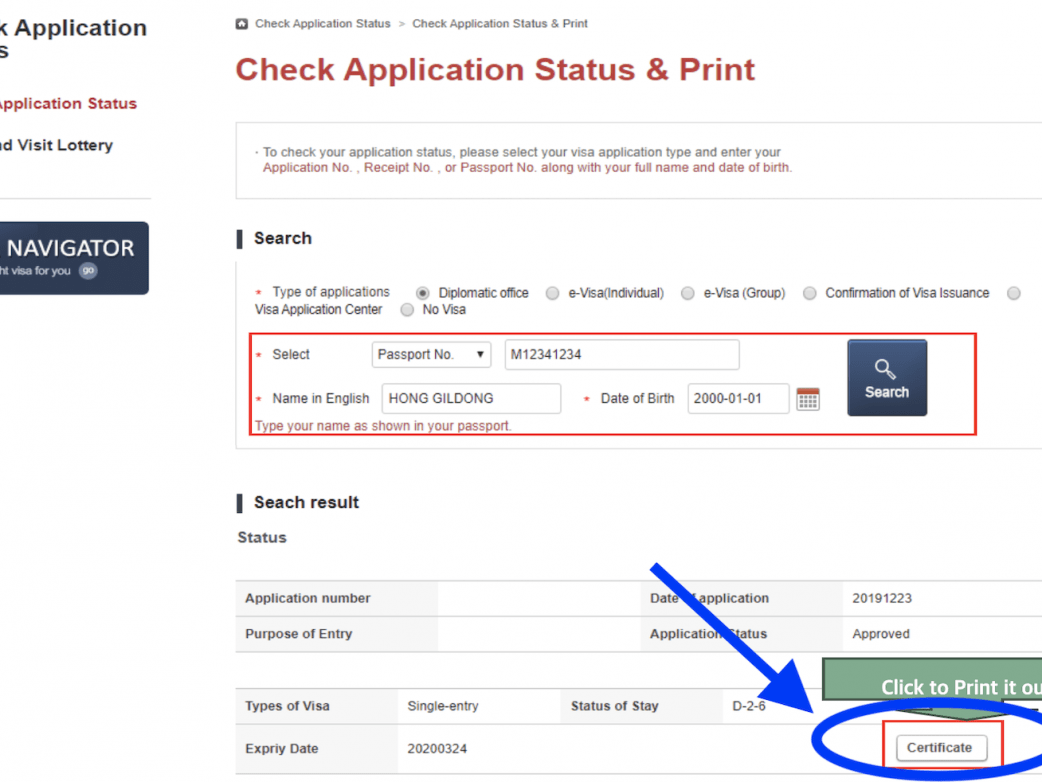Select the e-Visa (Group) radio option

[x=688, y=293]
